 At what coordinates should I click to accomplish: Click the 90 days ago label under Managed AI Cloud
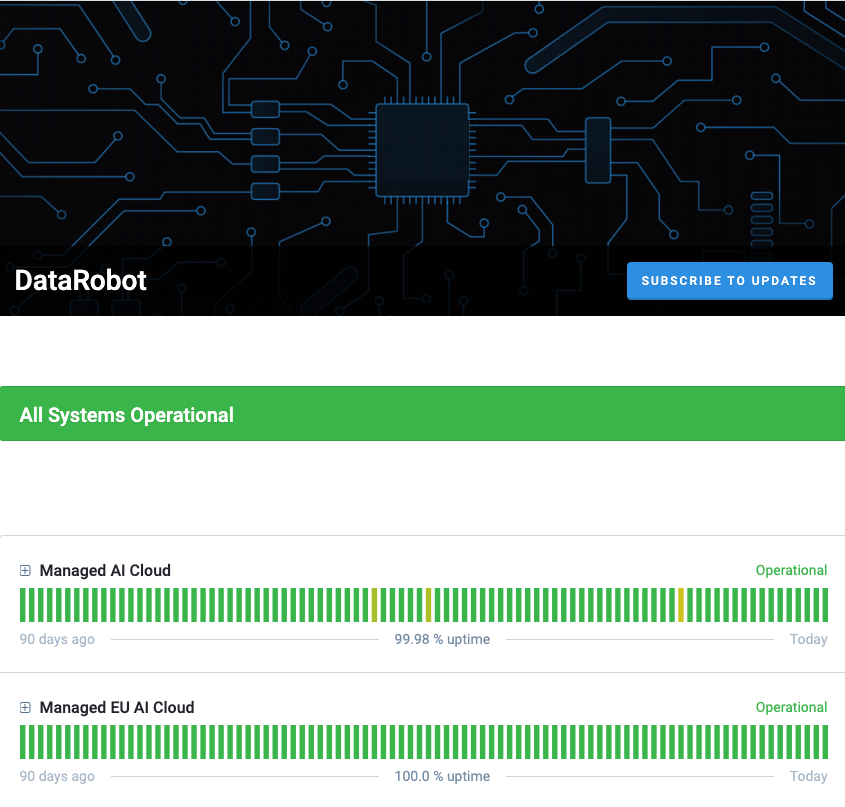coord(57,640)
